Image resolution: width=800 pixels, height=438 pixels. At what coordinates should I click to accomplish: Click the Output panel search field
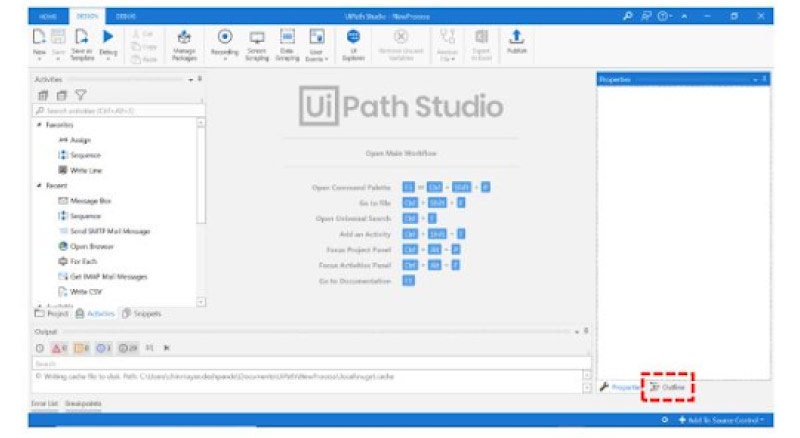click(x=311, y=363)
